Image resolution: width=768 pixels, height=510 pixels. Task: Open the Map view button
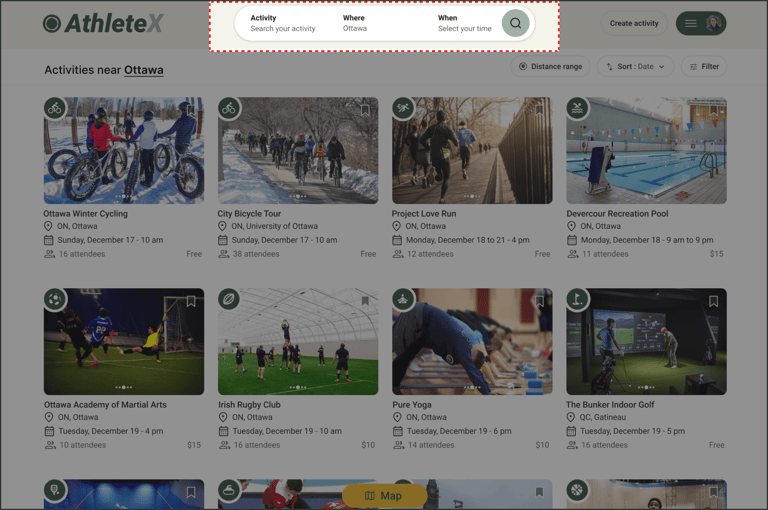coord(384,496)
